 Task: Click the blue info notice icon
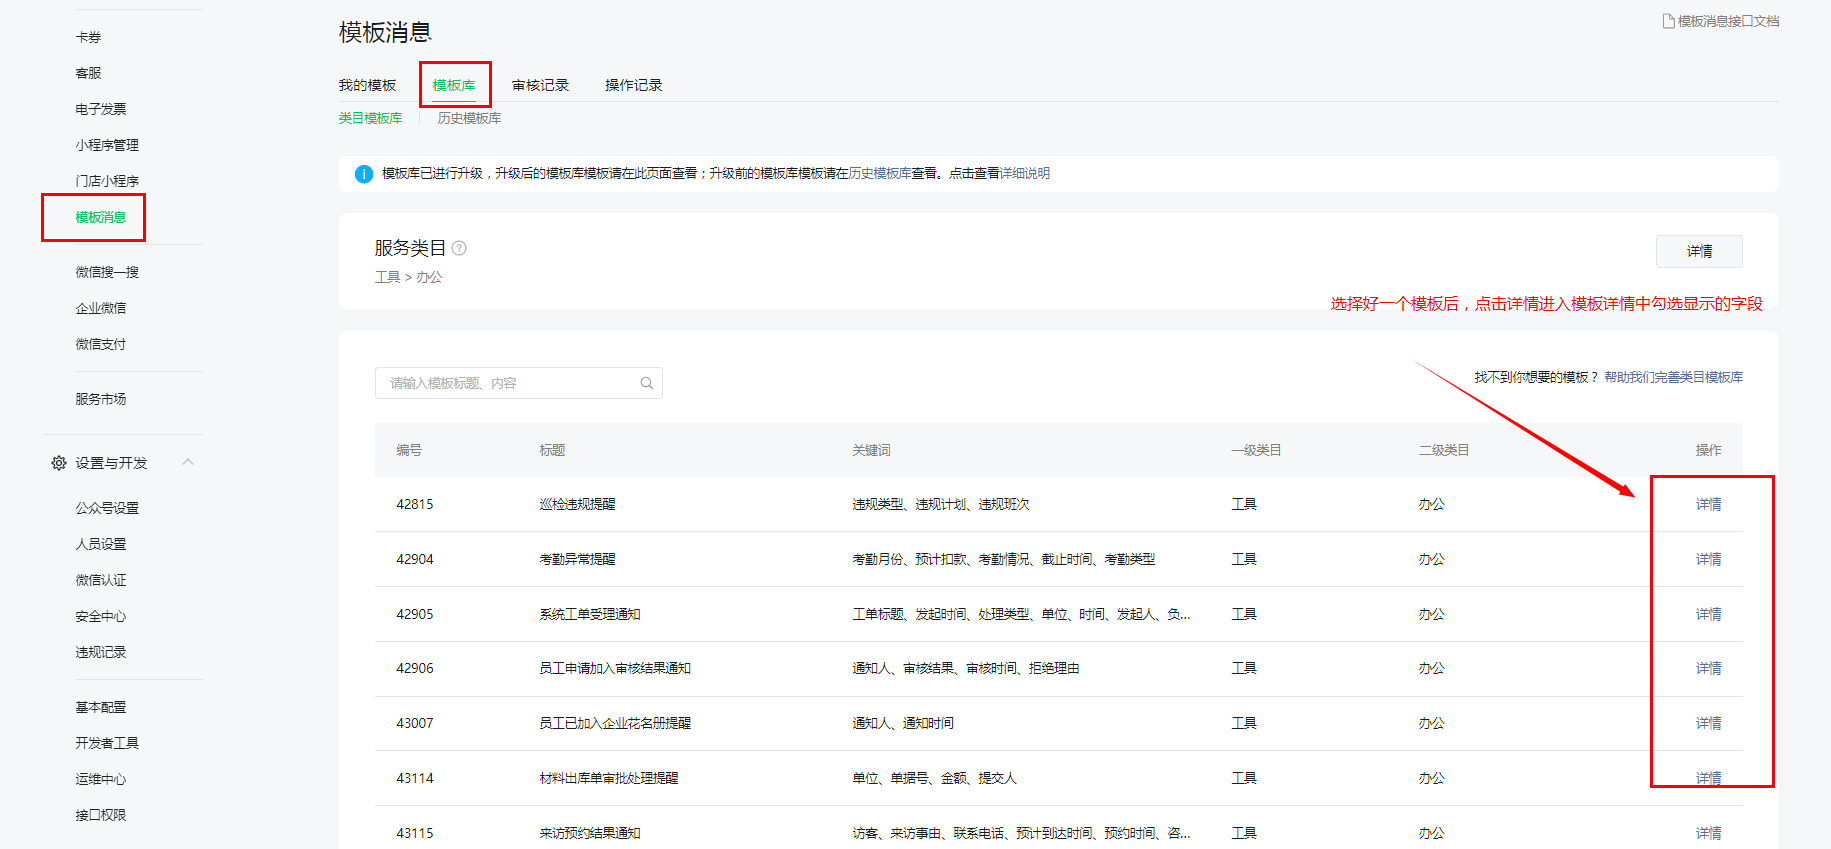pos(364,174)
